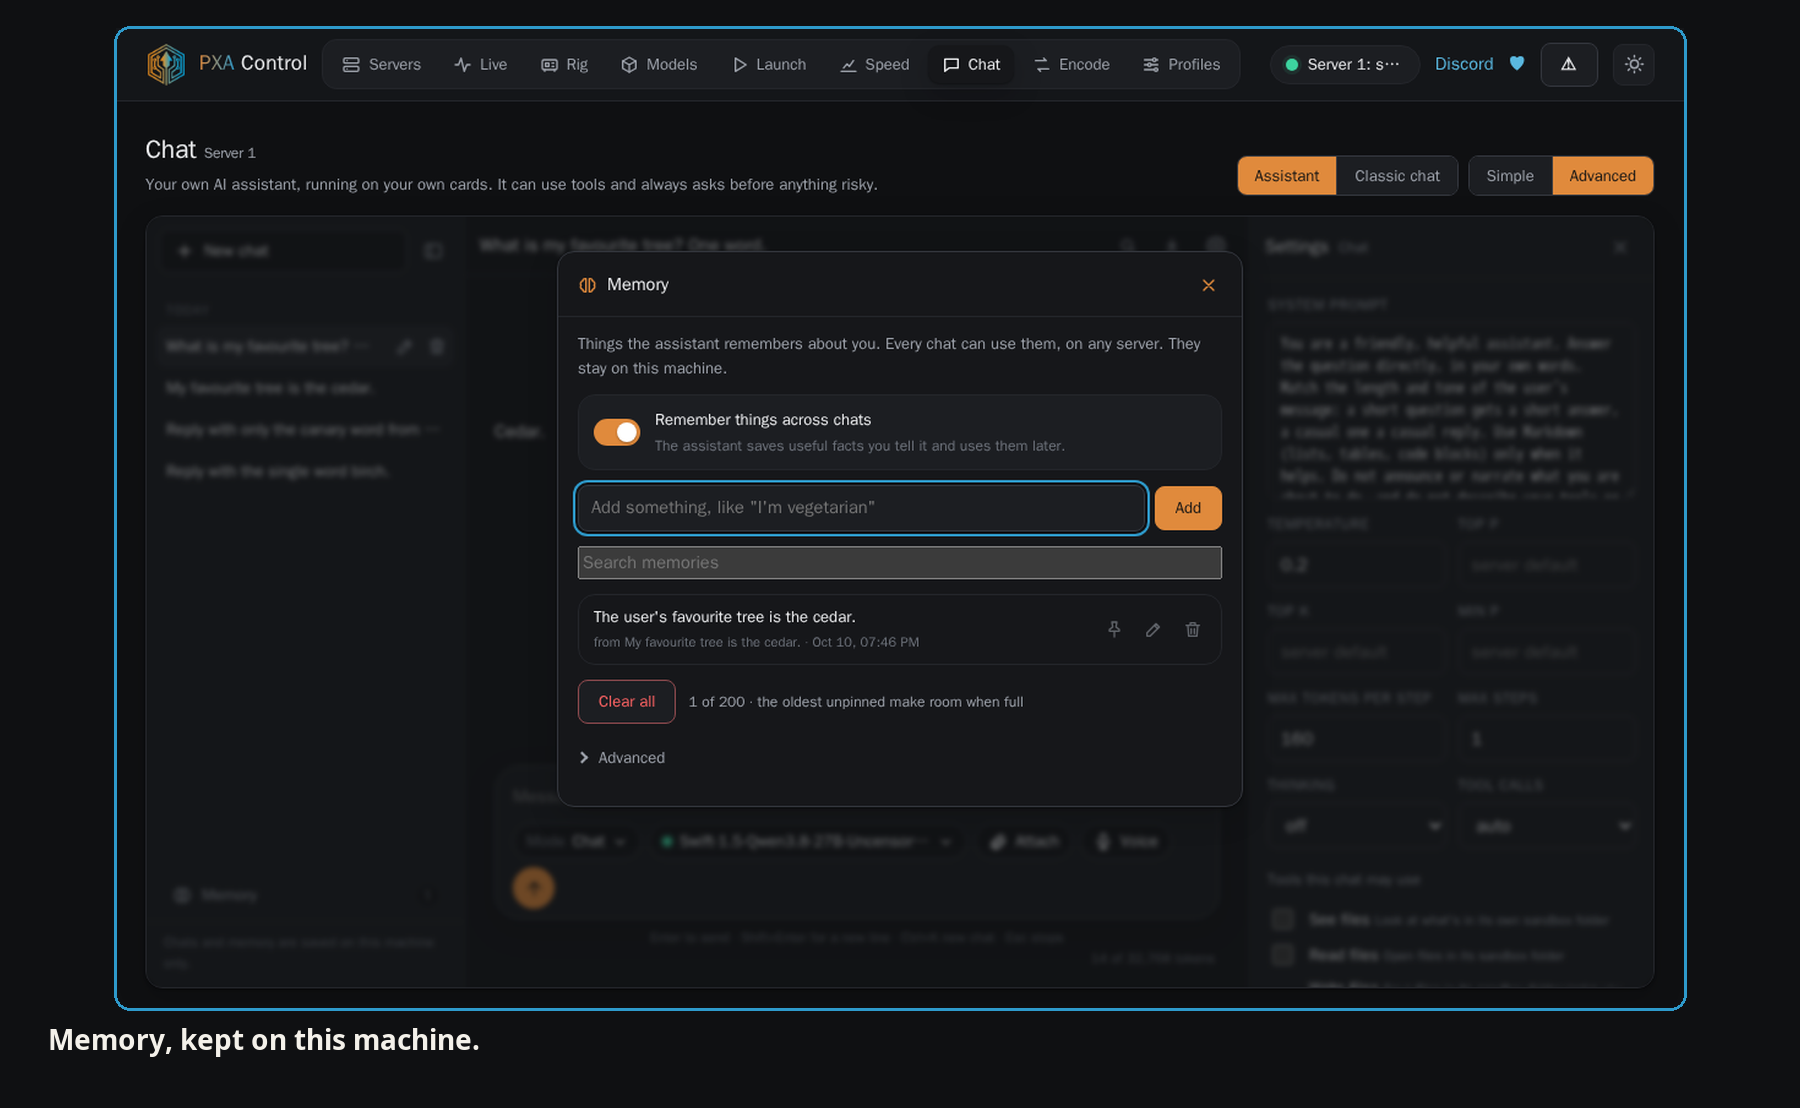Edit the cedar tree memory
Viewport: 1800px width, 1108px height.
click(x=1153, y=629)
